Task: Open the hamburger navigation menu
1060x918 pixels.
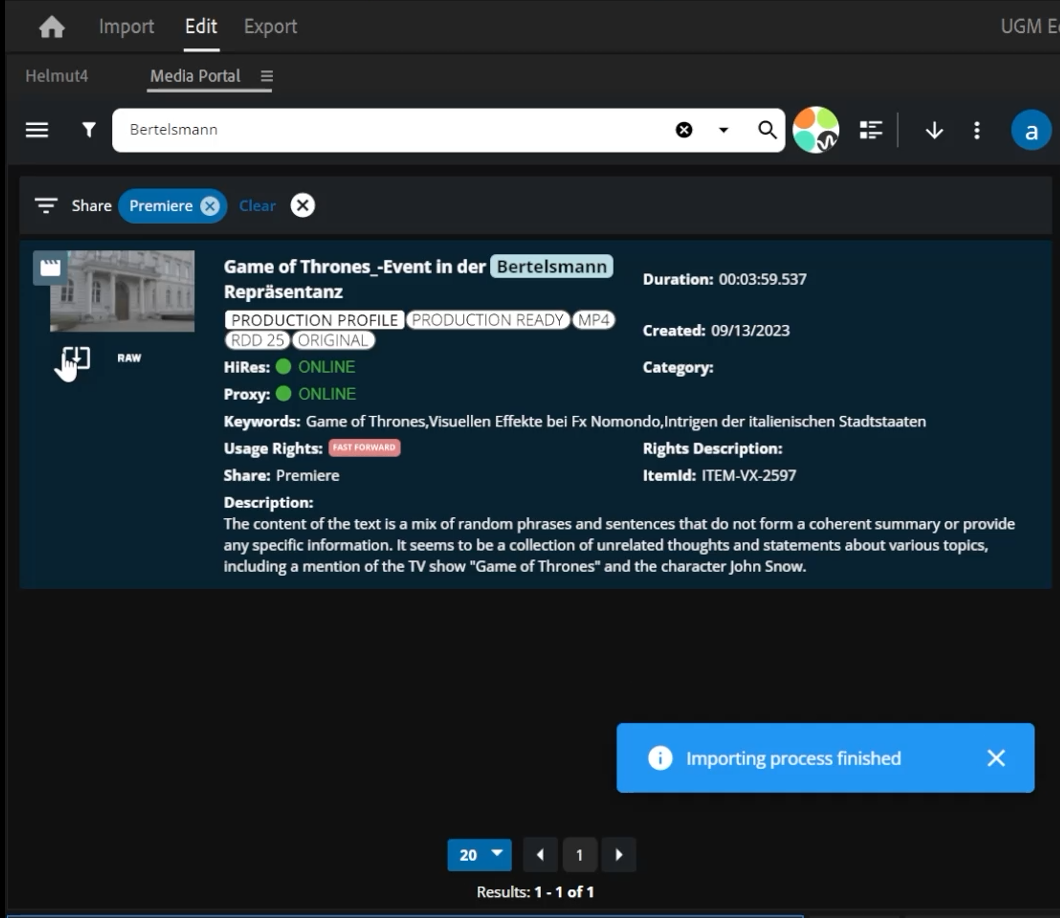Action: pos(37,130)
